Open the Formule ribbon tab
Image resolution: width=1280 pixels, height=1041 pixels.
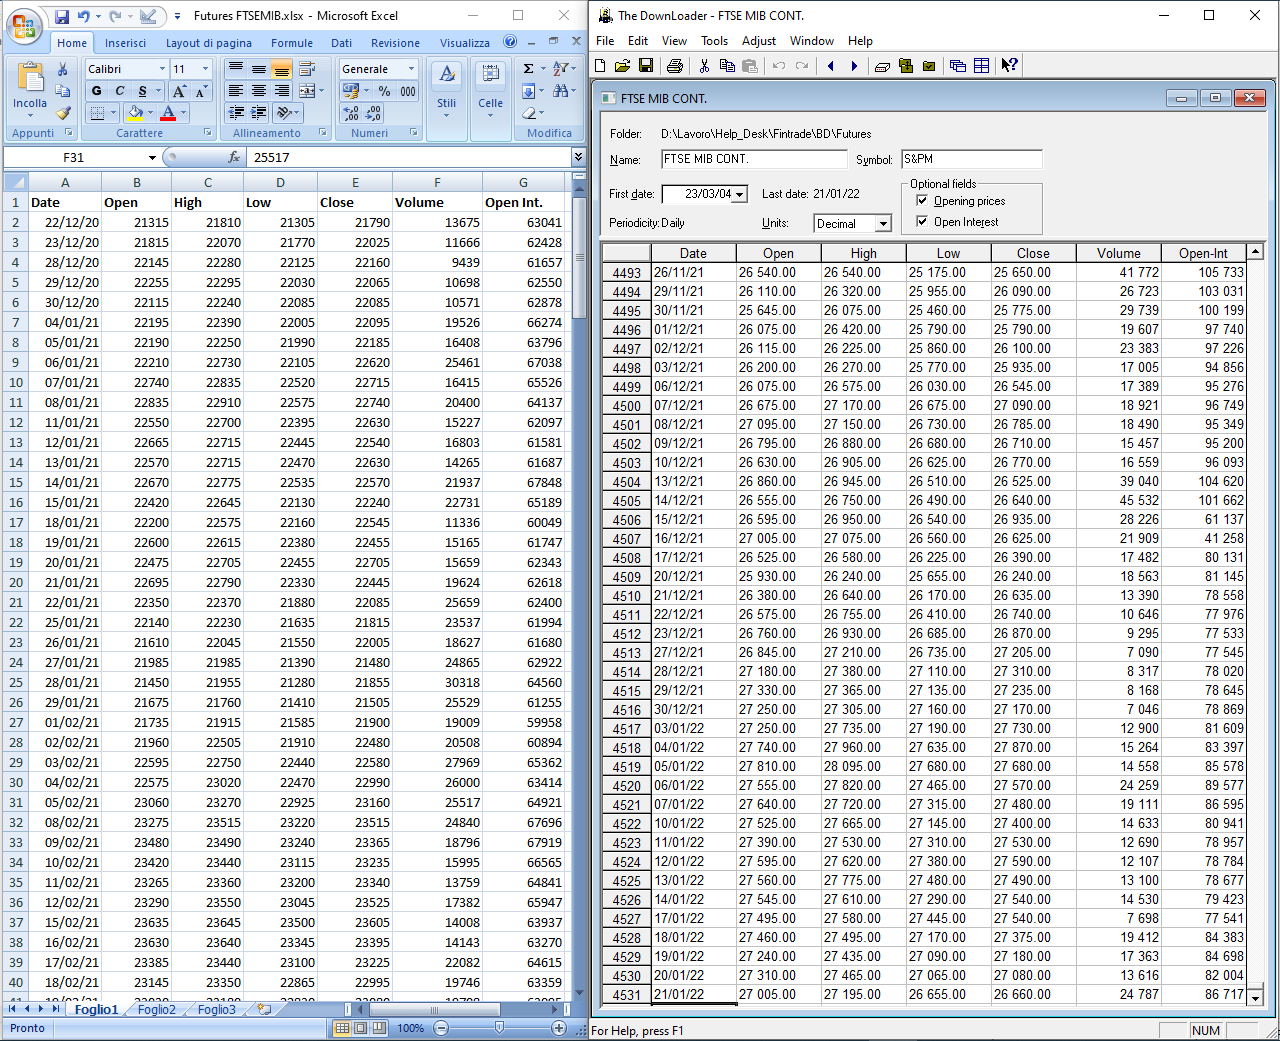point(292,43)
